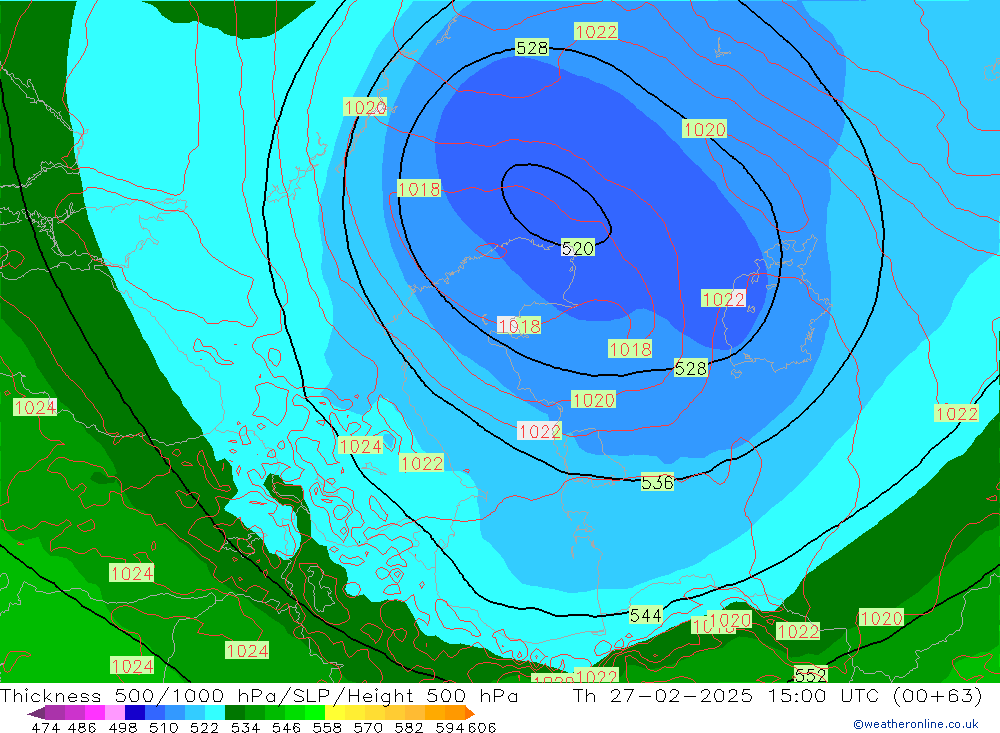Screen dimensions: 1000x733
Task: Click legend value 606
Action: (482, 728)
